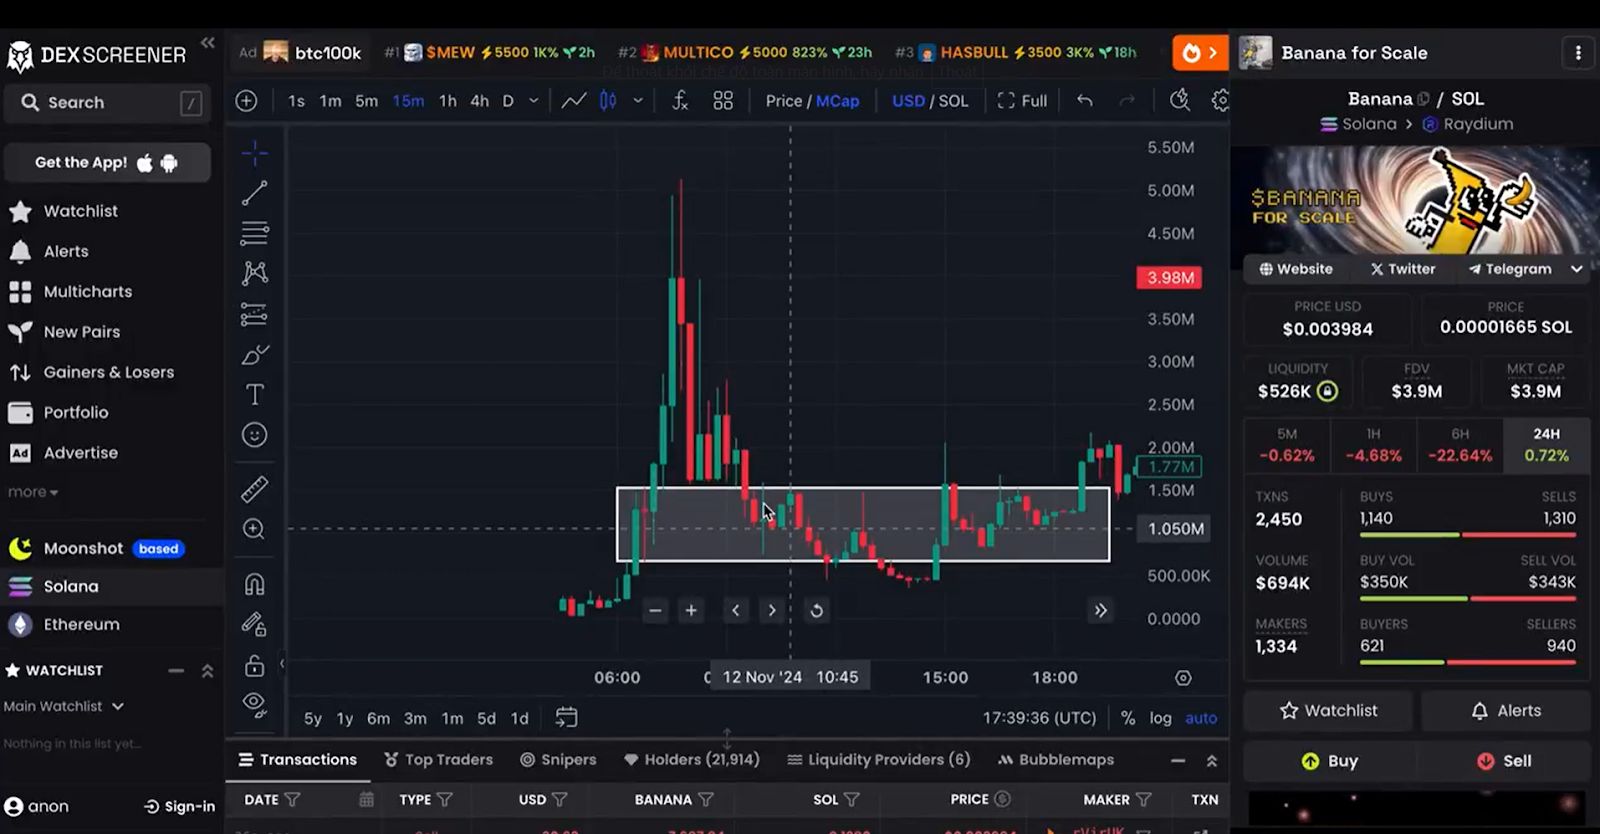Click Sign-in link
This screenshot has width=1600, height=834.
point(180,806)
